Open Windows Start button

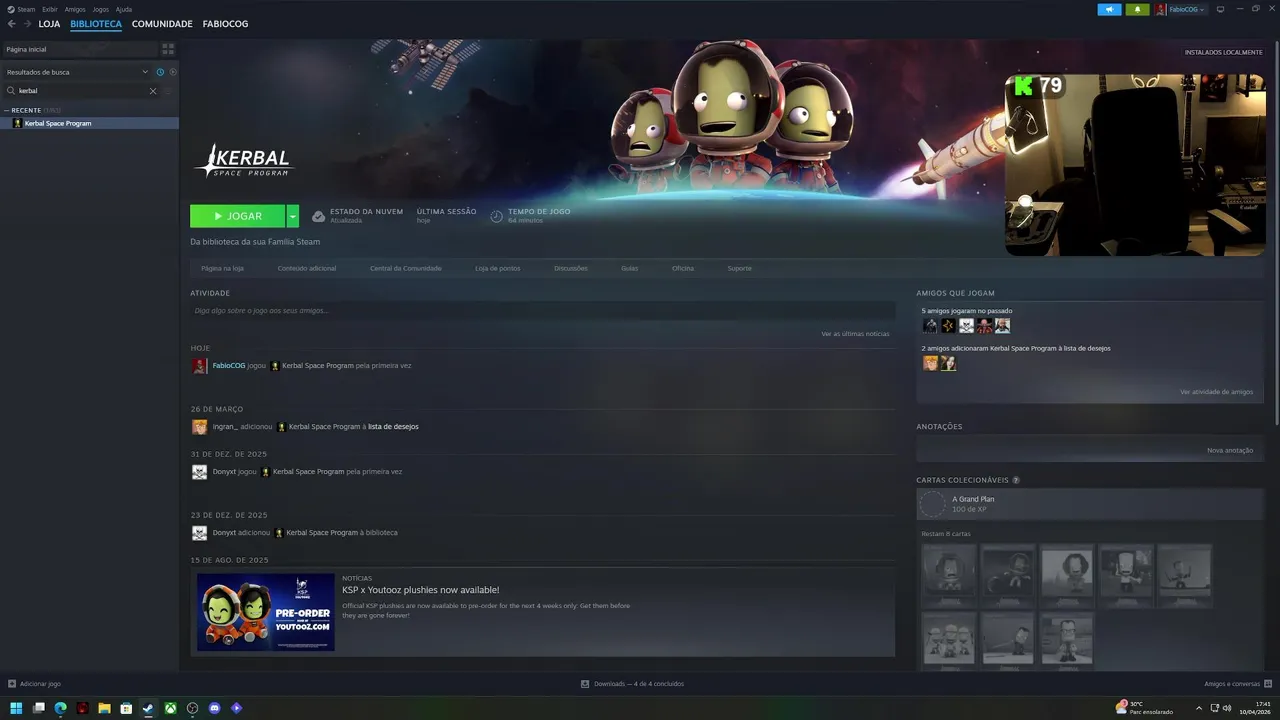(x=16, y=708)
